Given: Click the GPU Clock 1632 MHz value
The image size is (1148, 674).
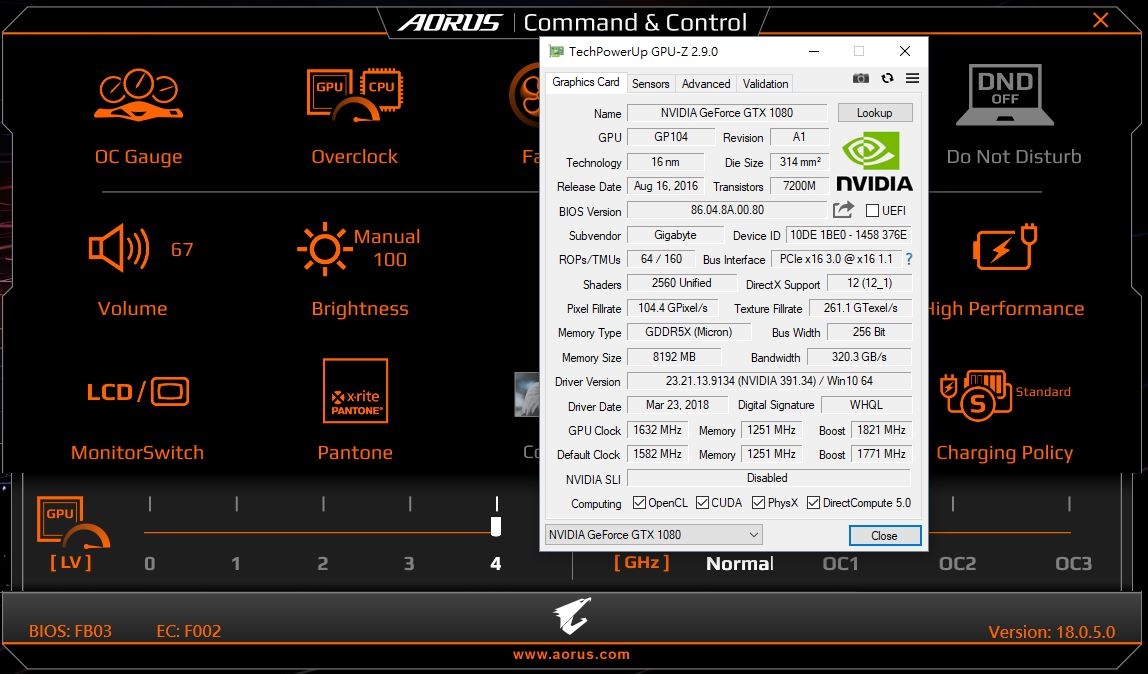Looking at the screenshot, I should (x=657, y=430).
